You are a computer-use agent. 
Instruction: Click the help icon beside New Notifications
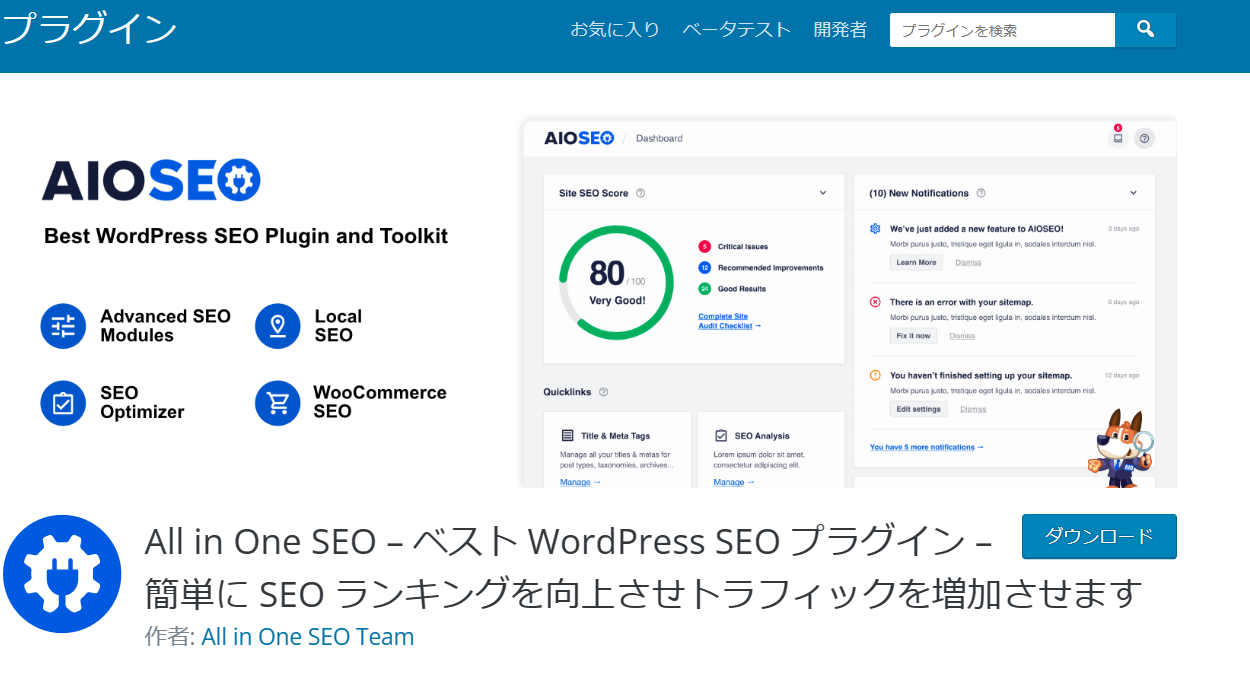click(981, 193)
